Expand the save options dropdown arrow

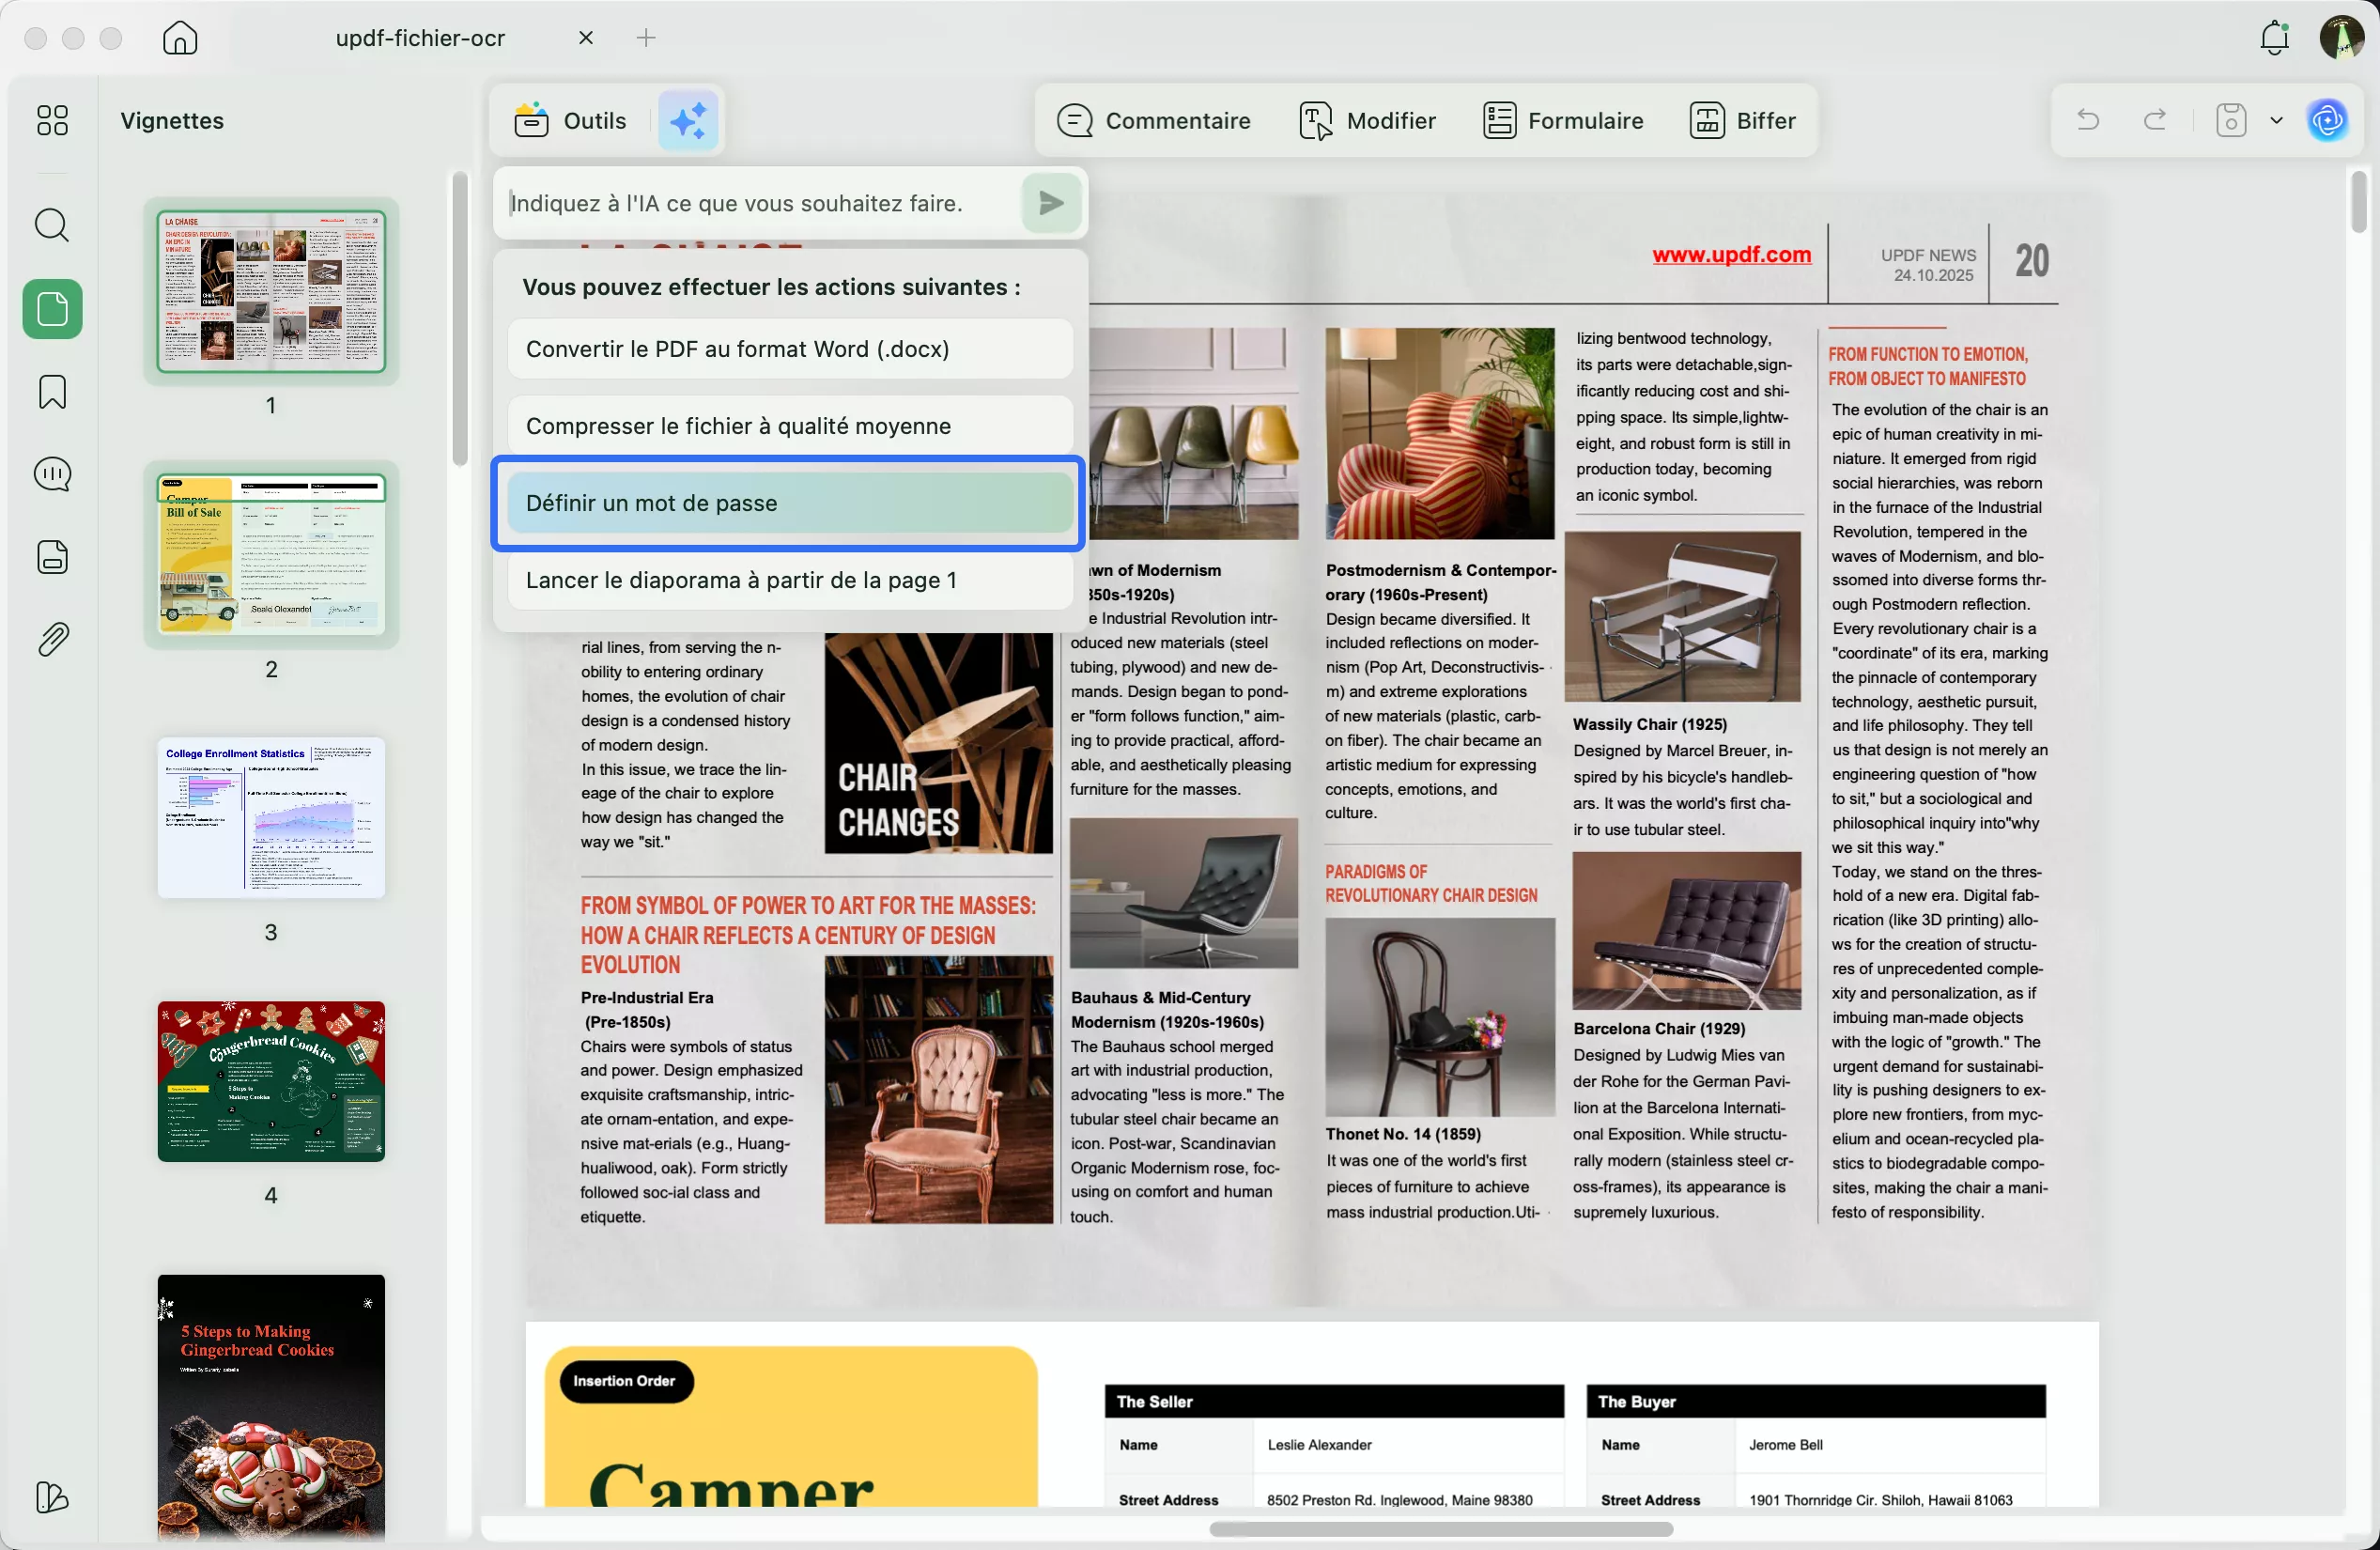point(2277,120)
